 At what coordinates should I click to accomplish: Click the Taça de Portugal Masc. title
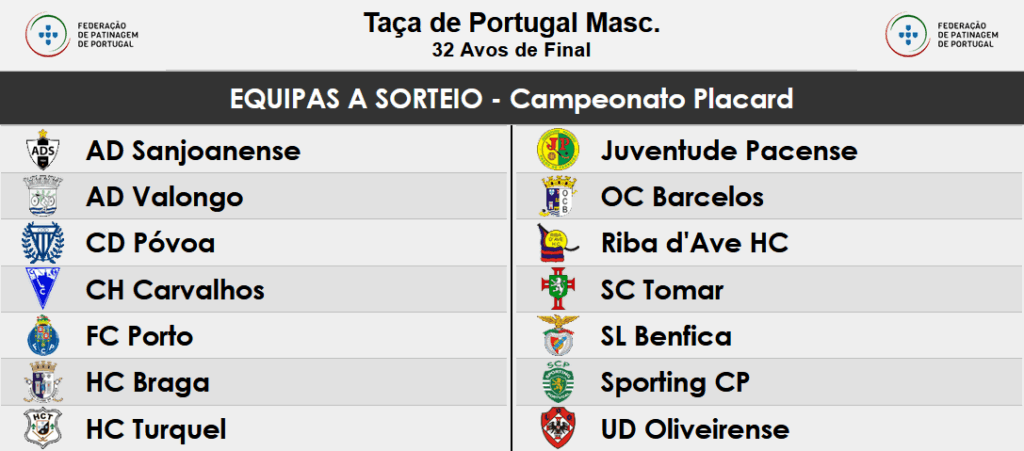pos(512,24)
